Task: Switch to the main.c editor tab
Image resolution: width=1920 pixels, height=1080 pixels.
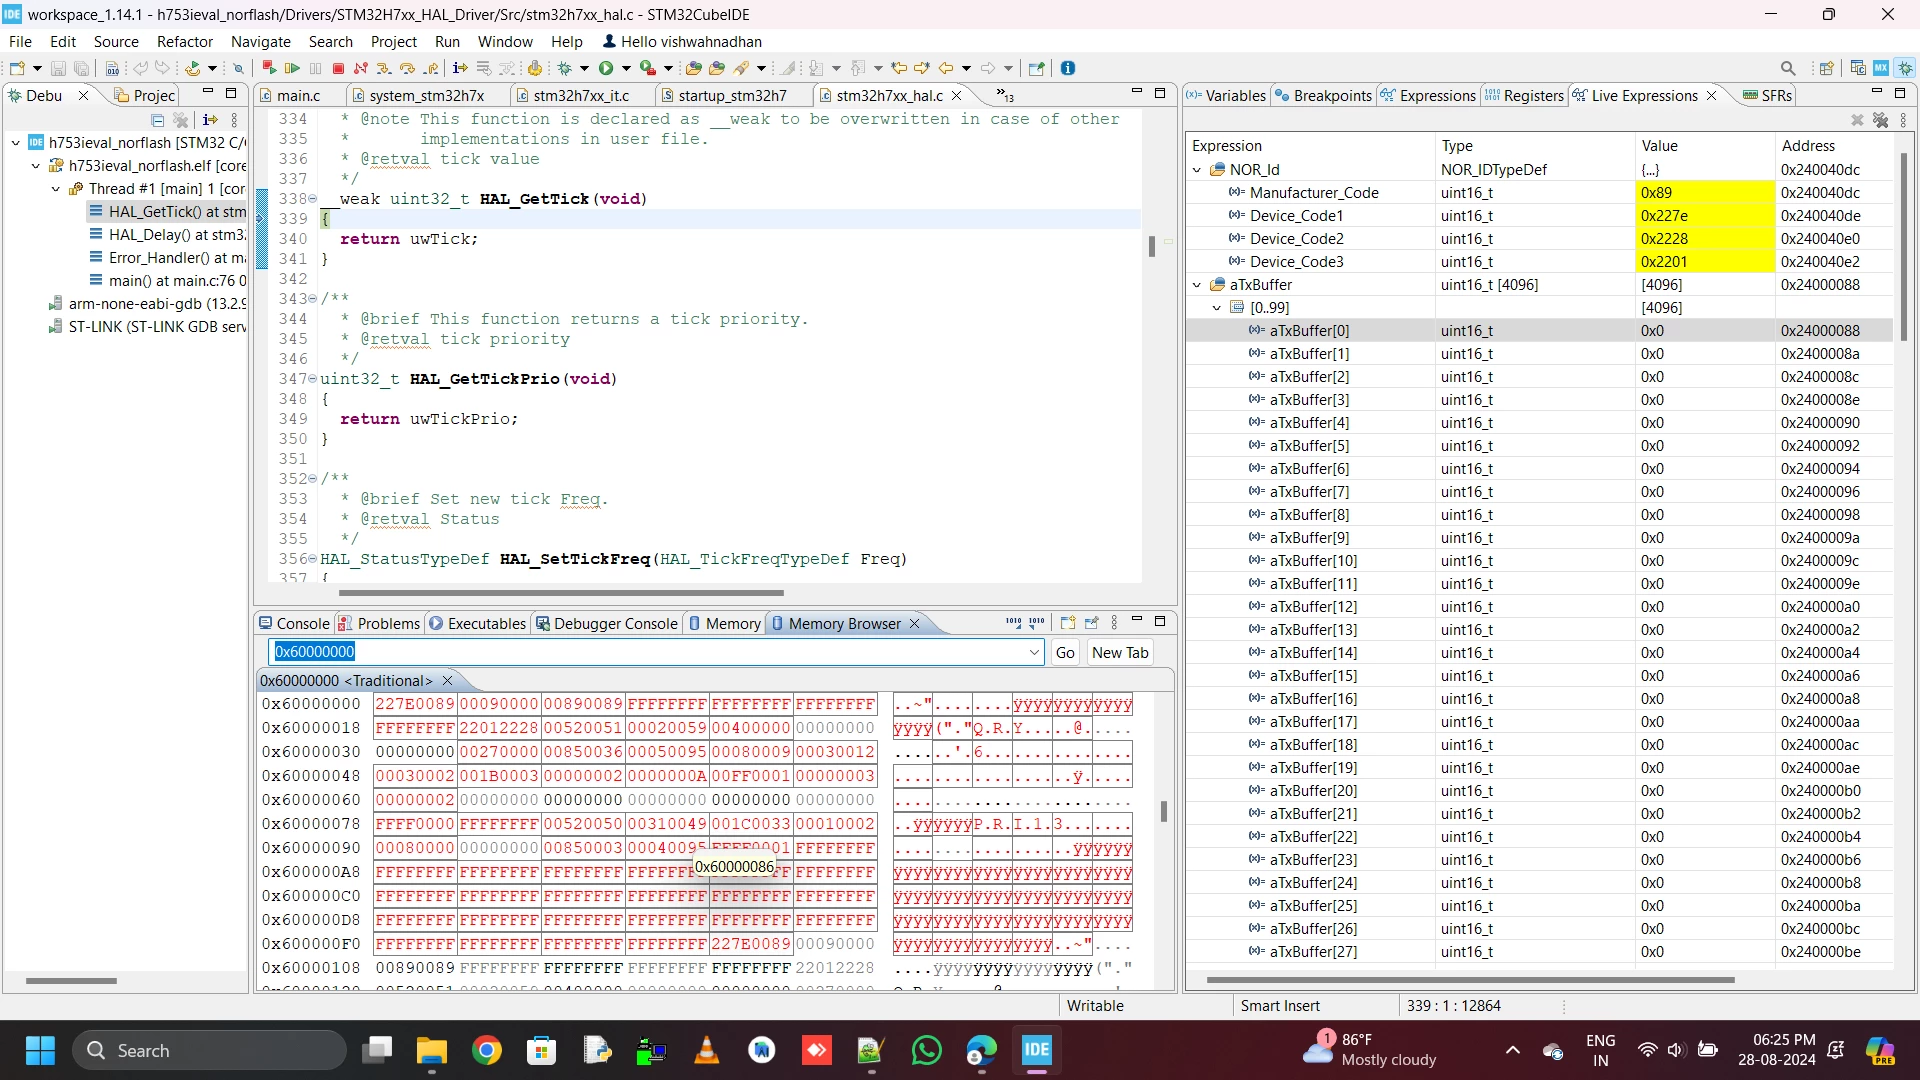Action: (x=298, y=96)
